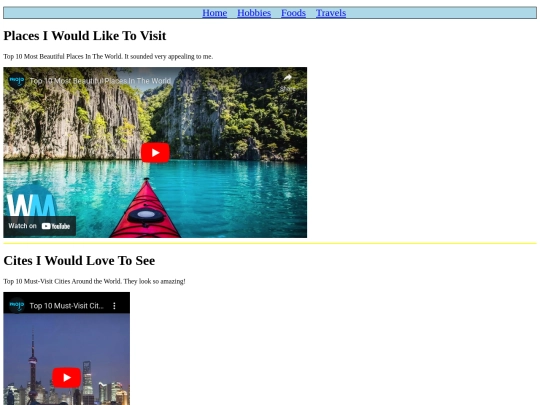Click the Places I Would Like To Visit heading
The image size is (540, 405).
[85, 36]
